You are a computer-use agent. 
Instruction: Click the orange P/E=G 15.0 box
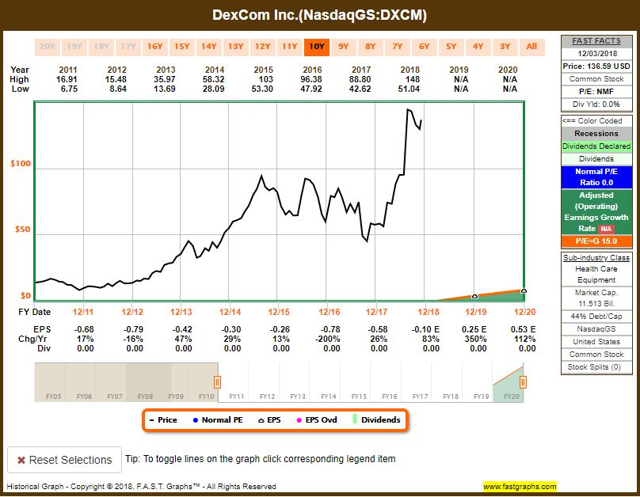(596, 241)
